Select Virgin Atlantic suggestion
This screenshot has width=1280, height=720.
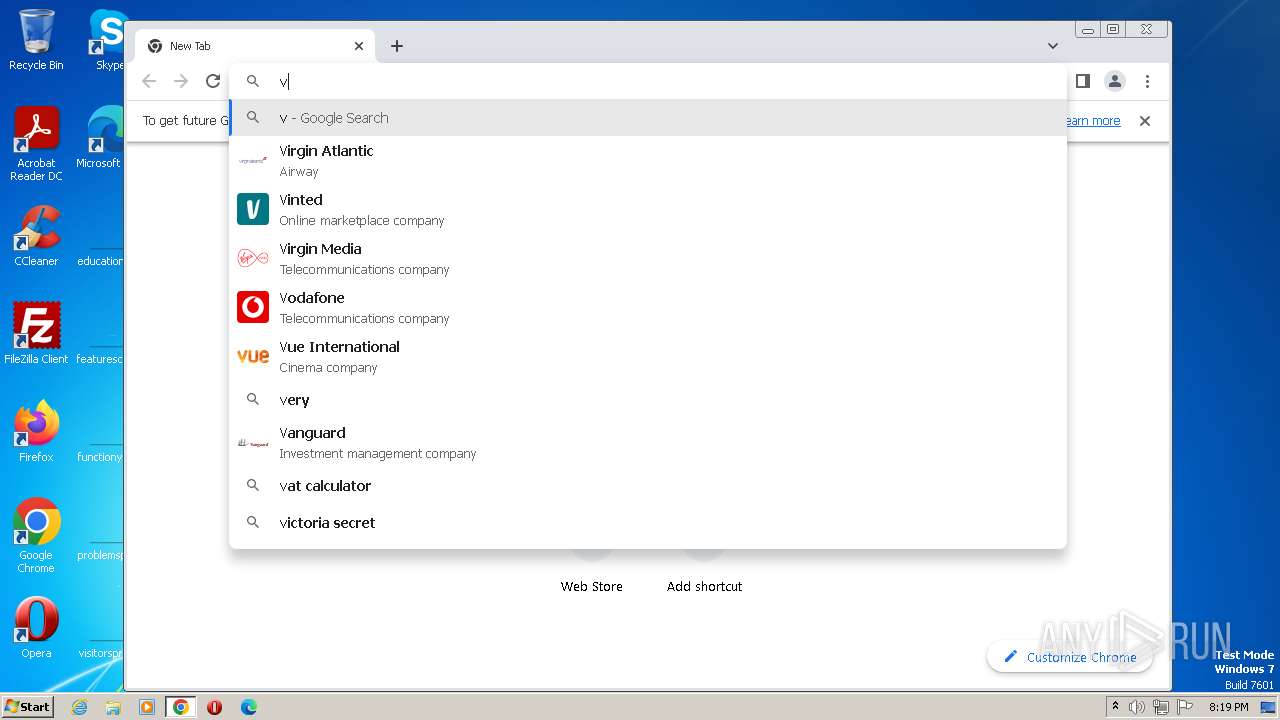(x=648, y=160)
